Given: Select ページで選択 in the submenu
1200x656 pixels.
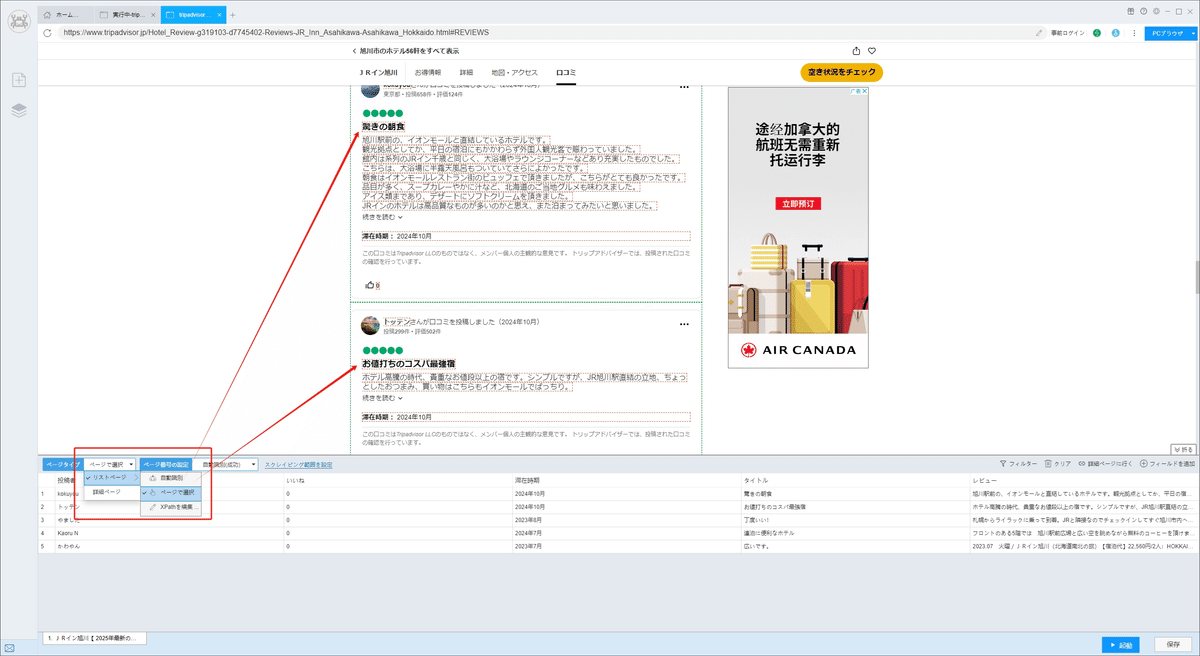Looking at the screenshot, I should (172, 493).
